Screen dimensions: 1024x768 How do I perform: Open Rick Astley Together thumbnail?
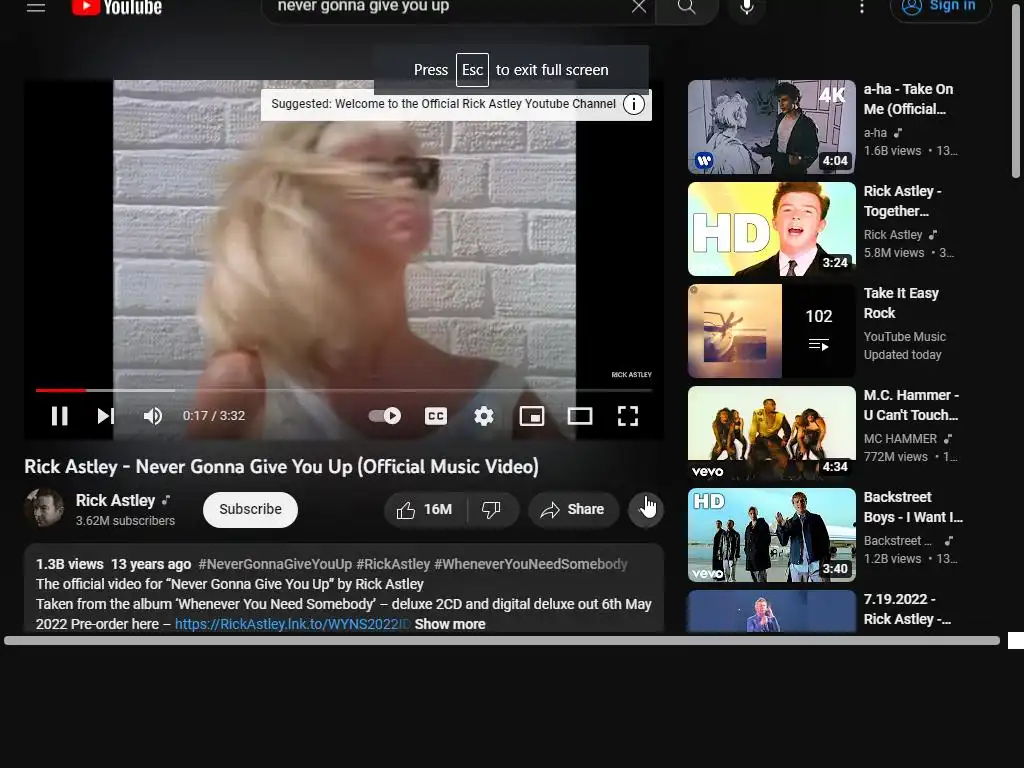pos(771,229)
